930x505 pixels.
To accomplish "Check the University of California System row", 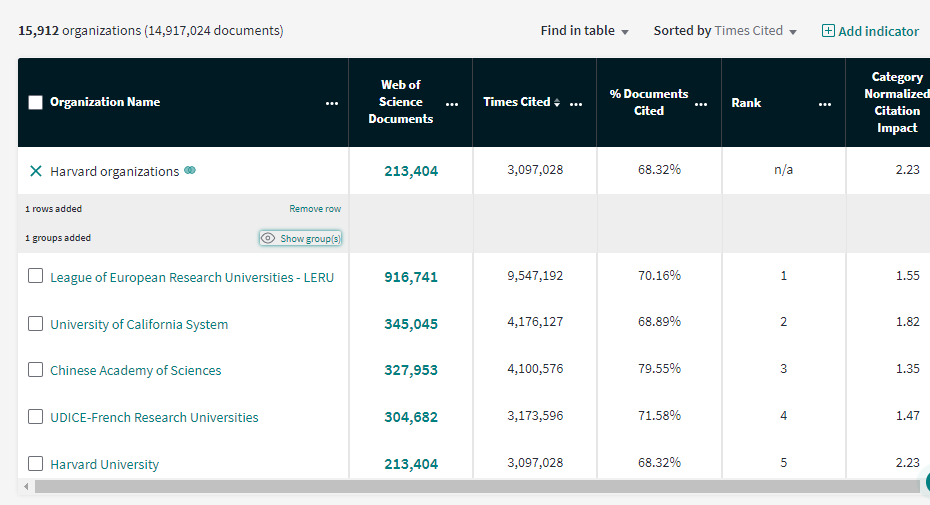I will point(36,324).
